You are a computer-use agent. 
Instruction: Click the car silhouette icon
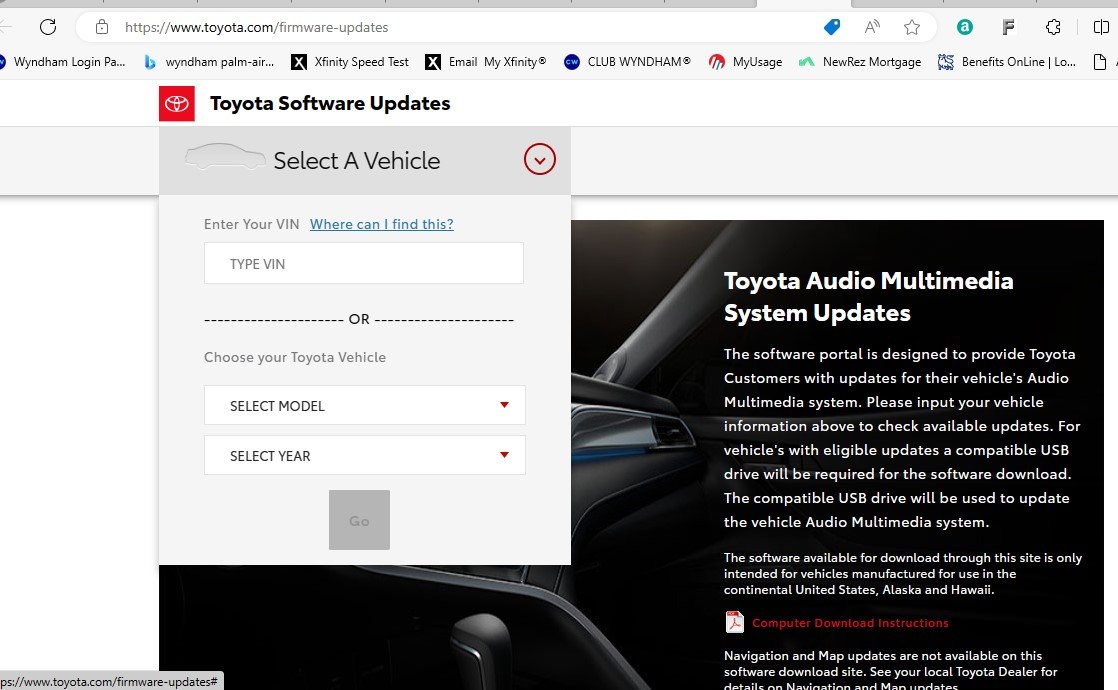click(225, 157)
